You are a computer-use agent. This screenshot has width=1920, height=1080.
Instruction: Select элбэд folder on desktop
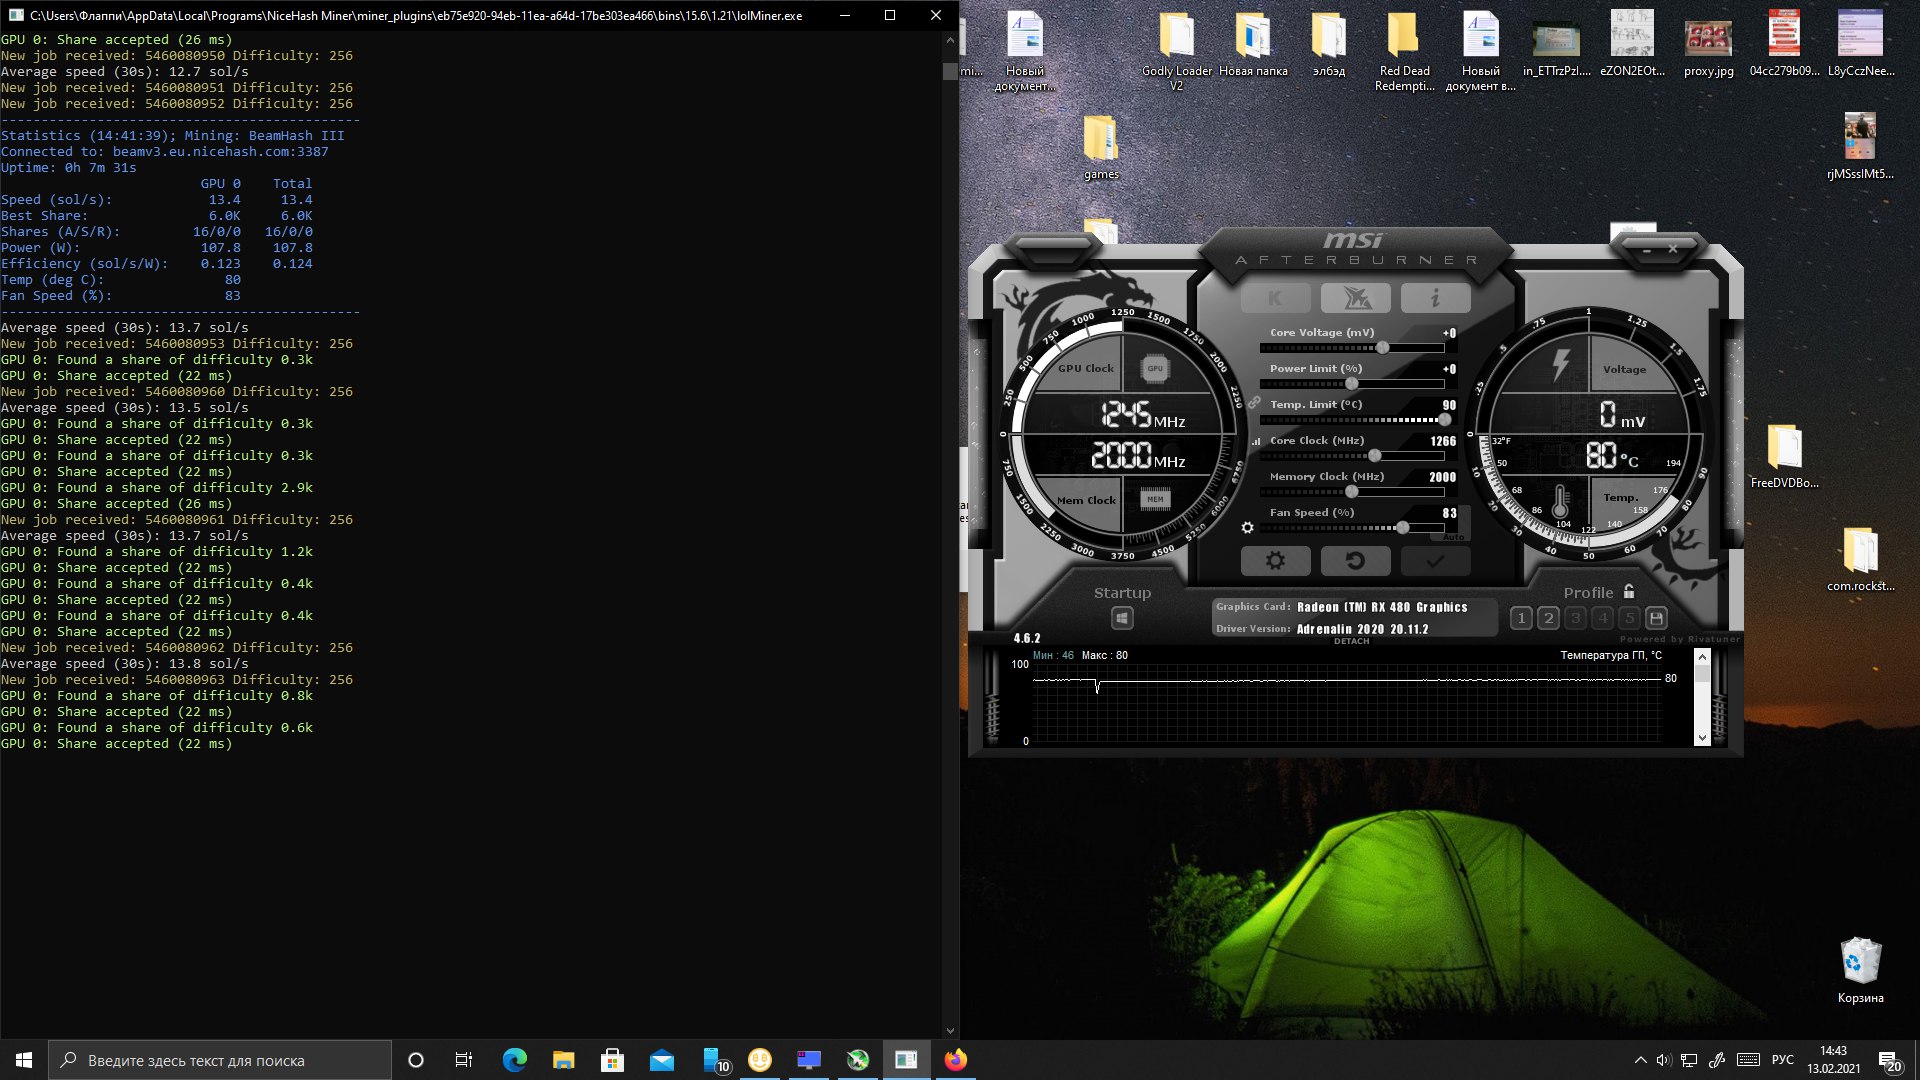[1329, 45]
